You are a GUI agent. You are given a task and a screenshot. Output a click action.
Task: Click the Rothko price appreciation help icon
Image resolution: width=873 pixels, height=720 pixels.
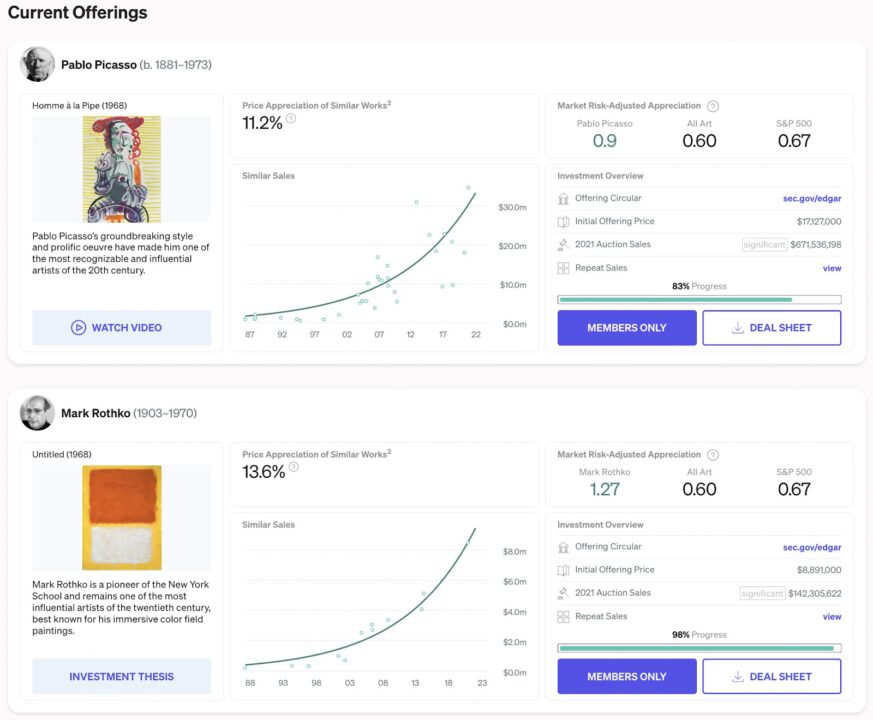[293, 467]
